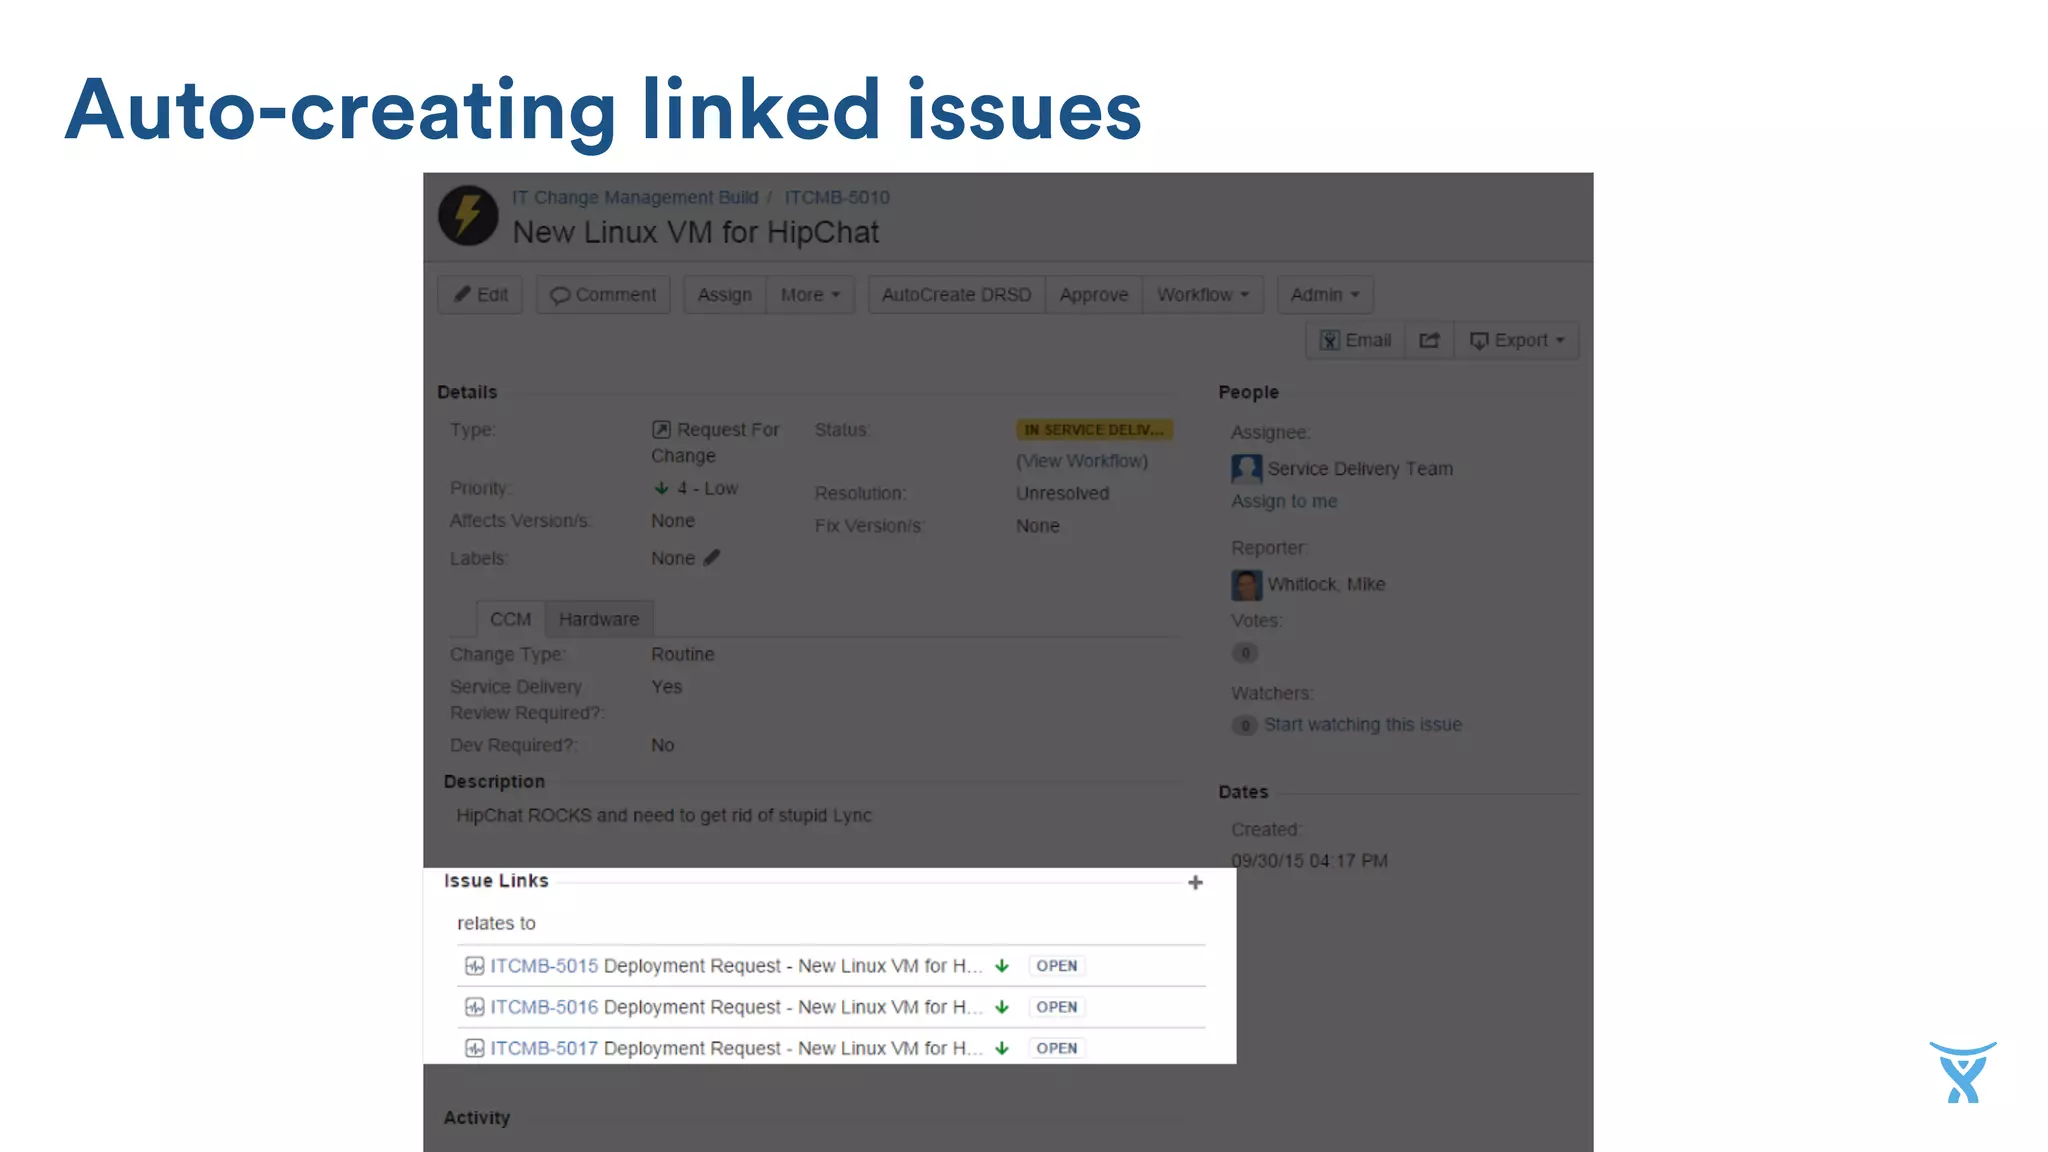Click the View Workflow link
The width and height of the screenshot is (2048, 1152).
(x=1082, y=461)
